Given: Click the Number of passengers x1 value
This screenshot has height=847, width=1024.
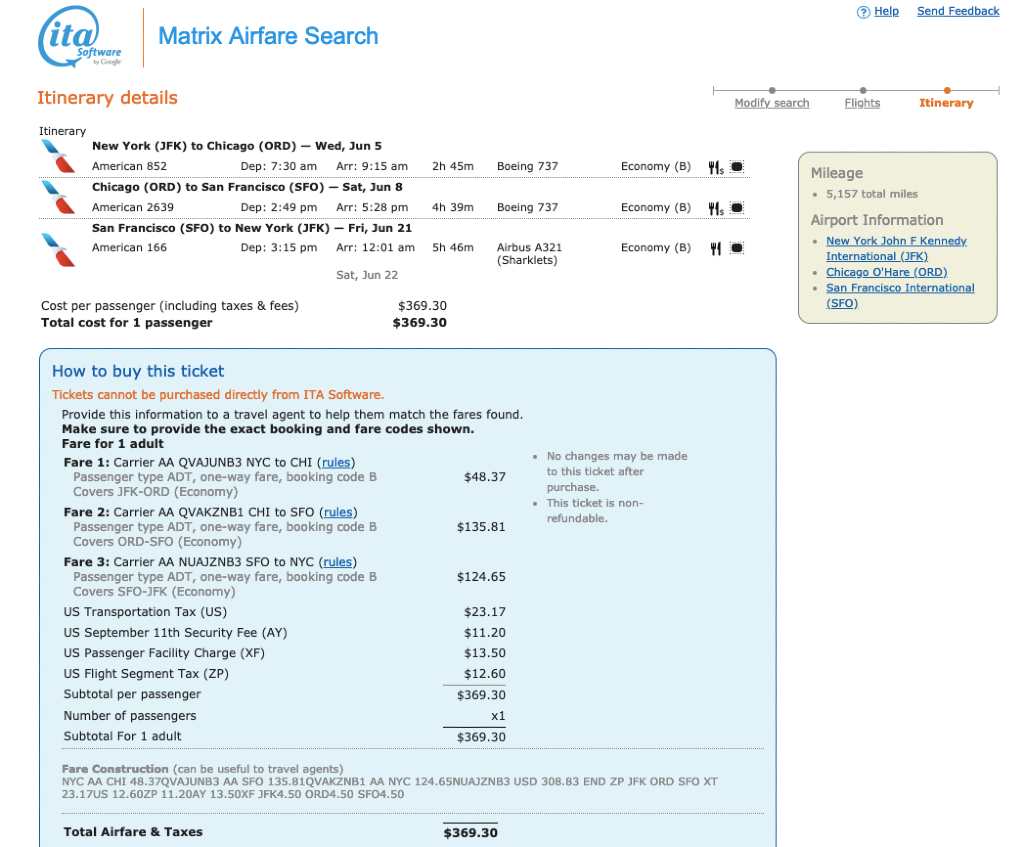Looking at the screenshot, I should [x=498, y=716].
